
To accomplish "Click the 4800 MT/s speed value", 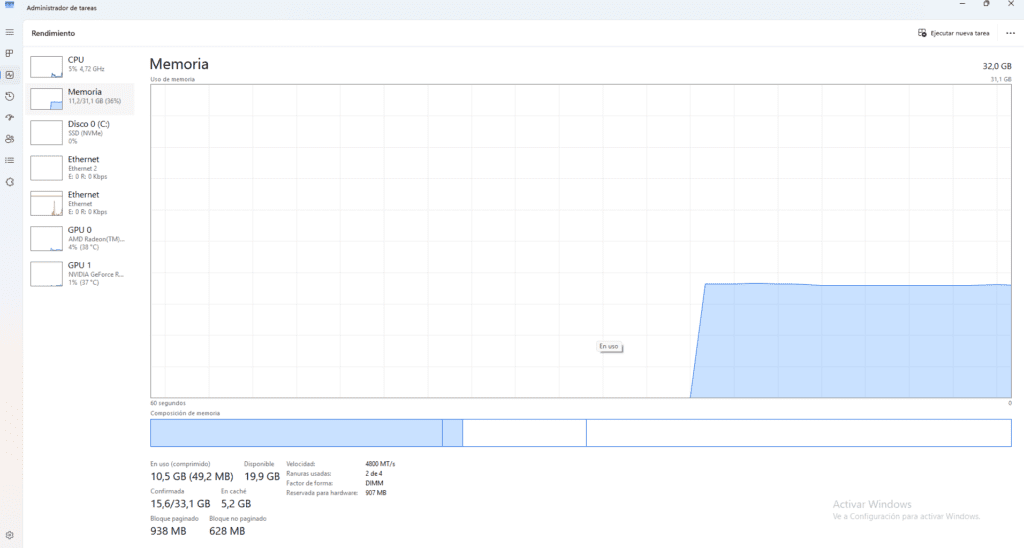I will click(380, 464).
